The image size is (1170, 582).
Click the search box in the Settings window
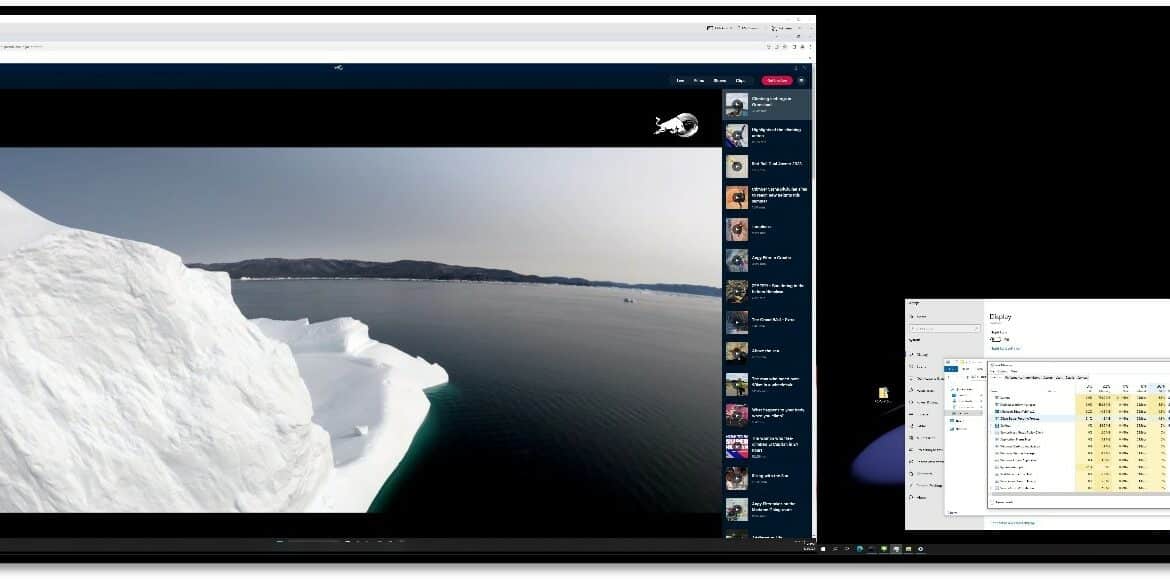(945, 328)
